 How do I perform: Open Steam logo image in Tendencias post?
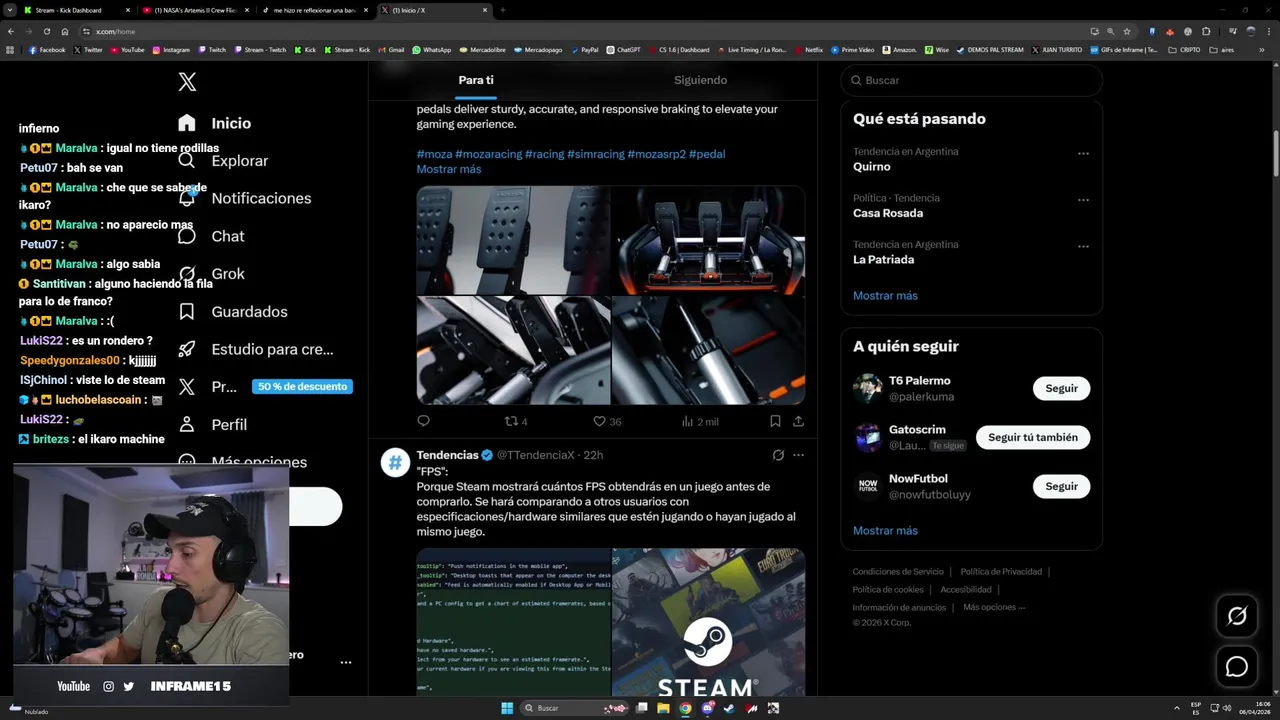[708, 622]
